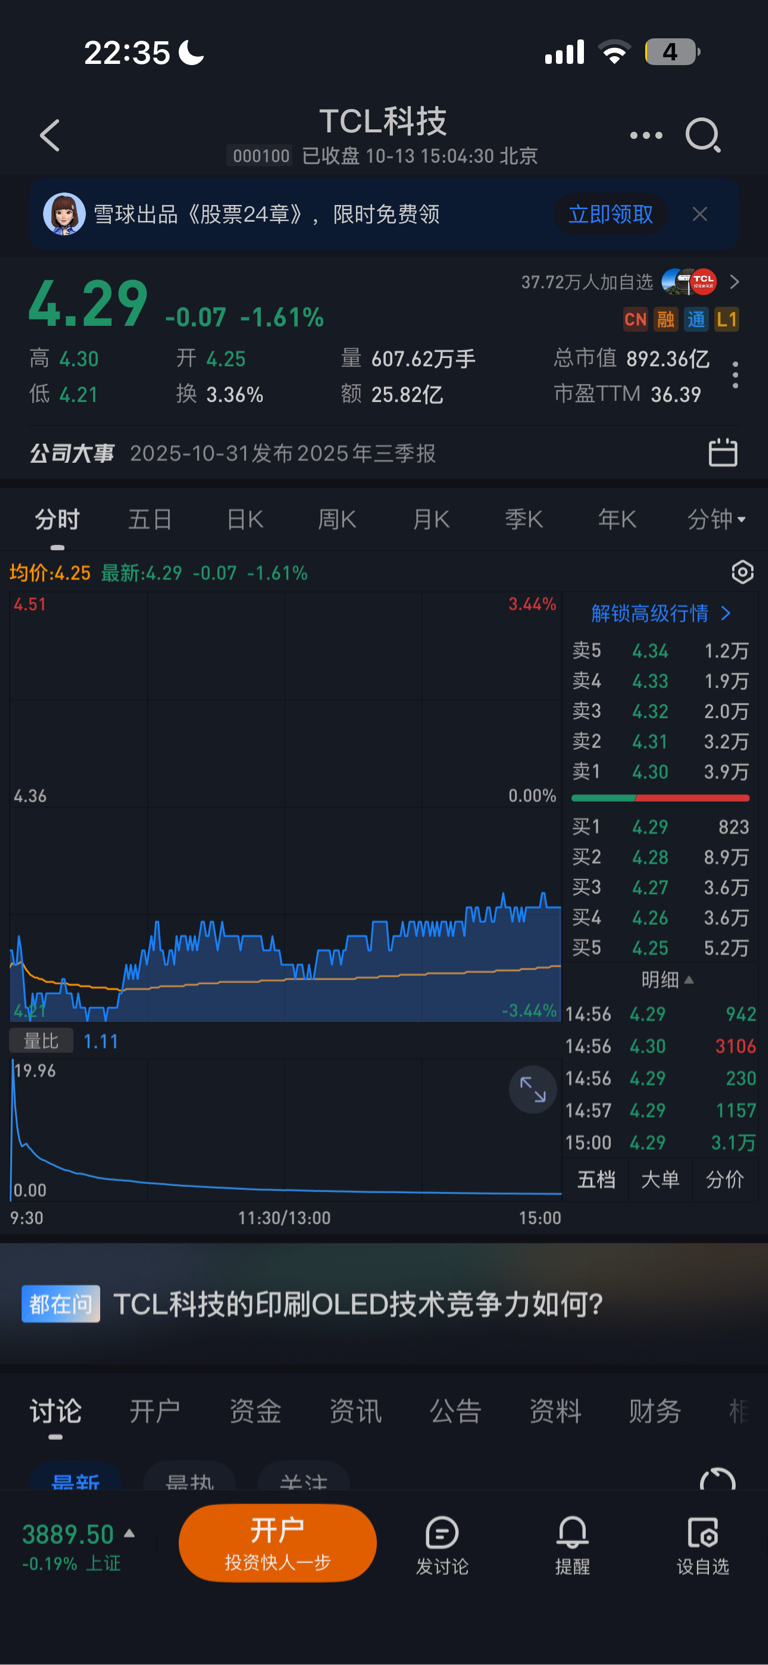
Task: Expand more quote details vertical dots
Action: [x=735, y=375]
